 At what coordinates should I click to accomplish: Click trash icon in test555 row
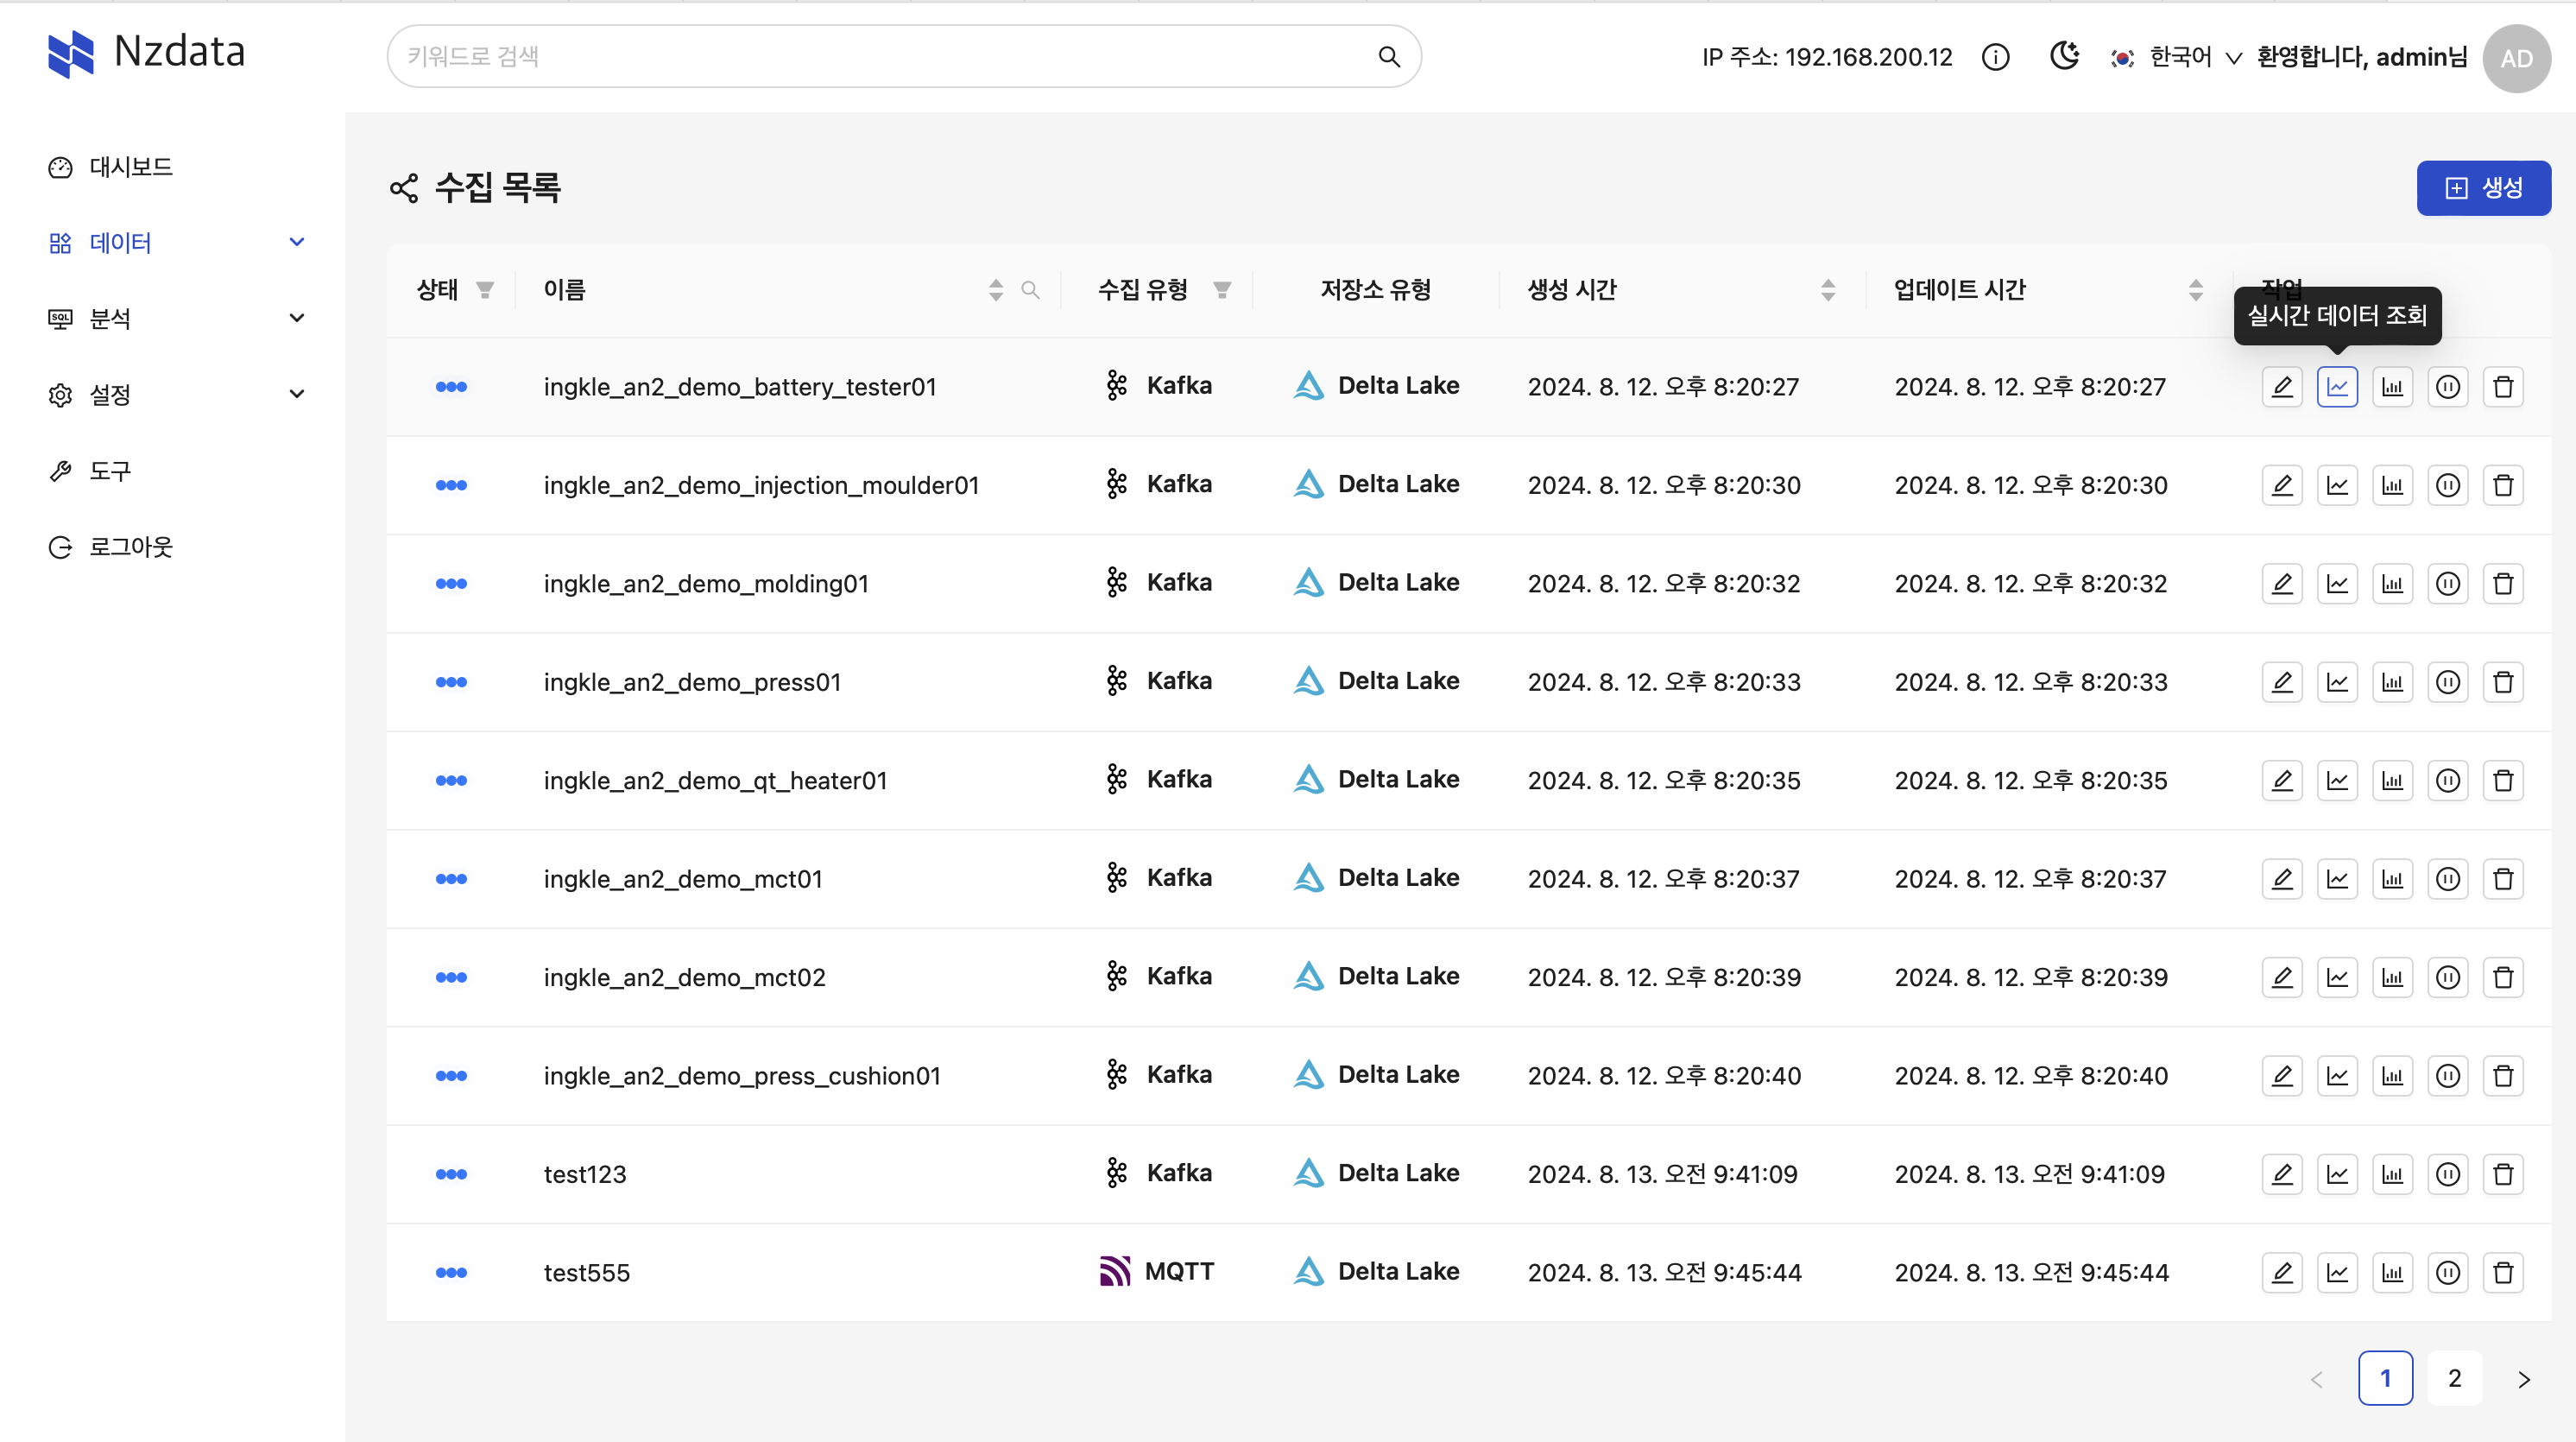(2503, 1273)
